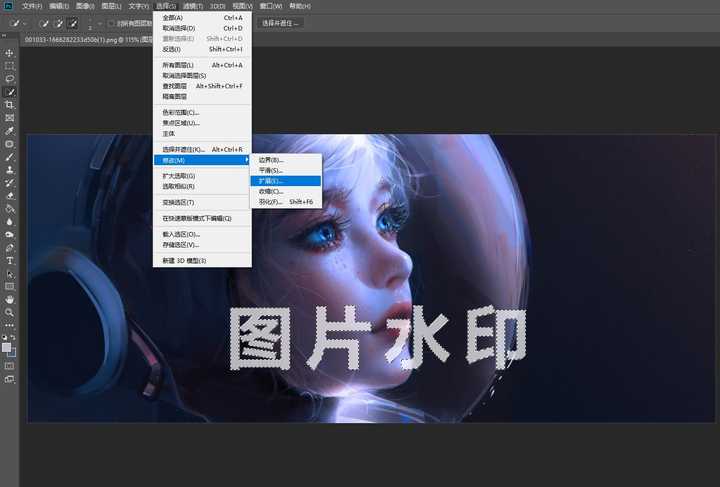Select the Rectangular Marquee tool
Screen dimensions: 720x487
point(9,66)
